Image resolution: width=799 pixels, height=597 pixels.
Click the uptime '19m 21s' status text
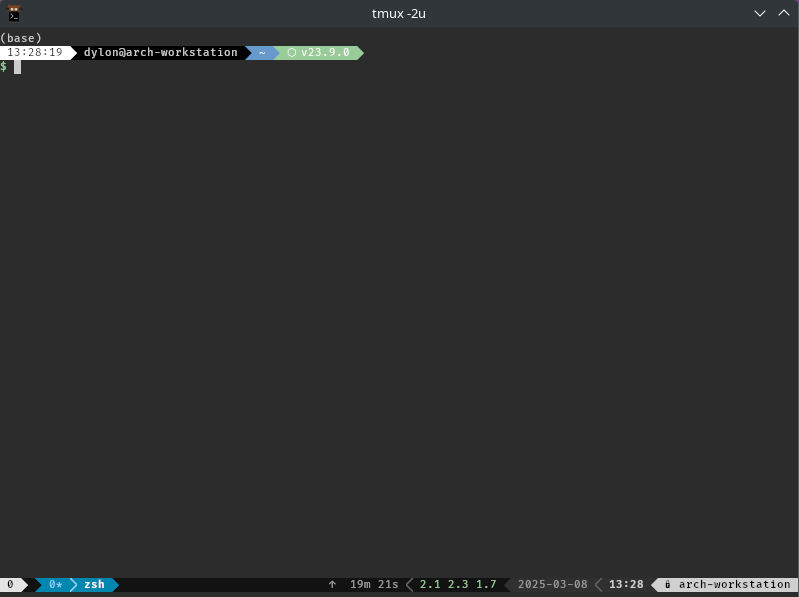pyautogui.click(x=374, y=584)
